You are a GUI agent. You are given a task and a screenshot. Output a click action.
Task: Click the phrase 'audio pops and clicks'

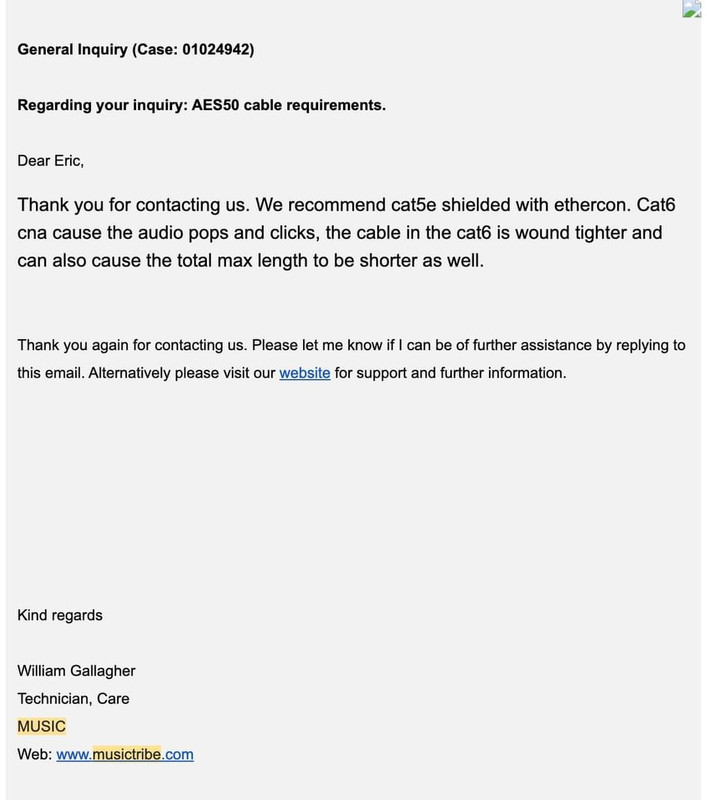(x=226, y=233)
